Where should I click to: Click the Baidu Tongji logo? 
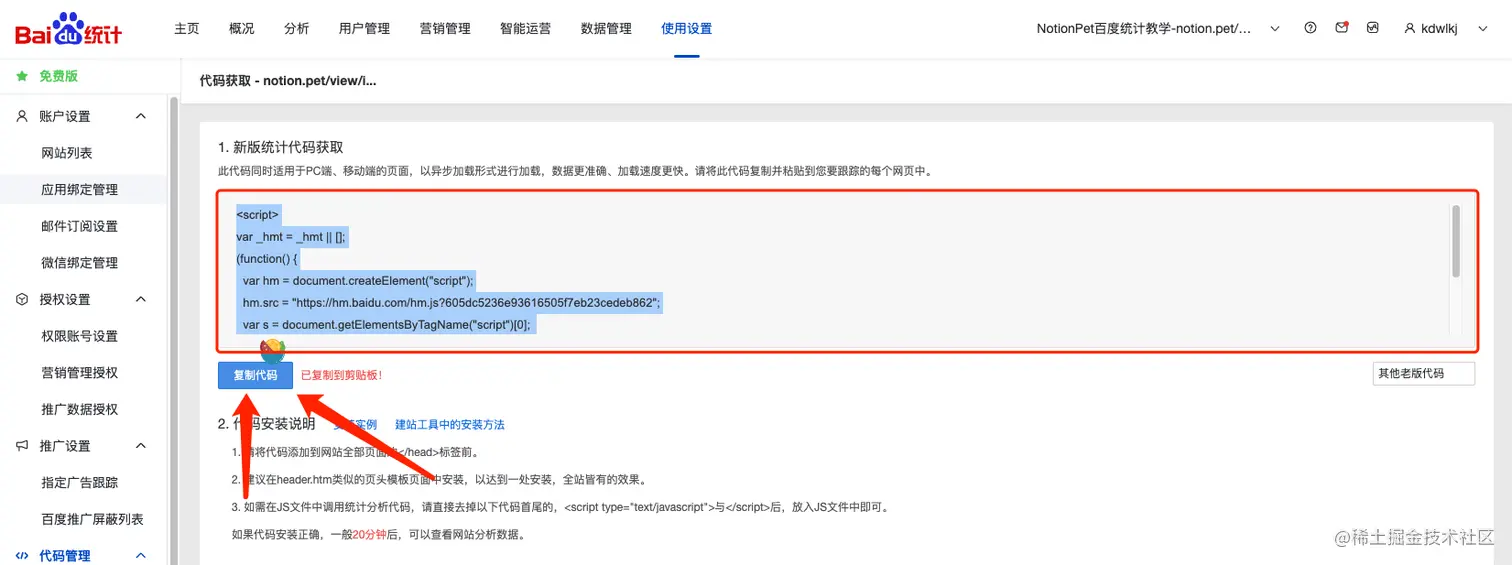click(x=68, y=29)
